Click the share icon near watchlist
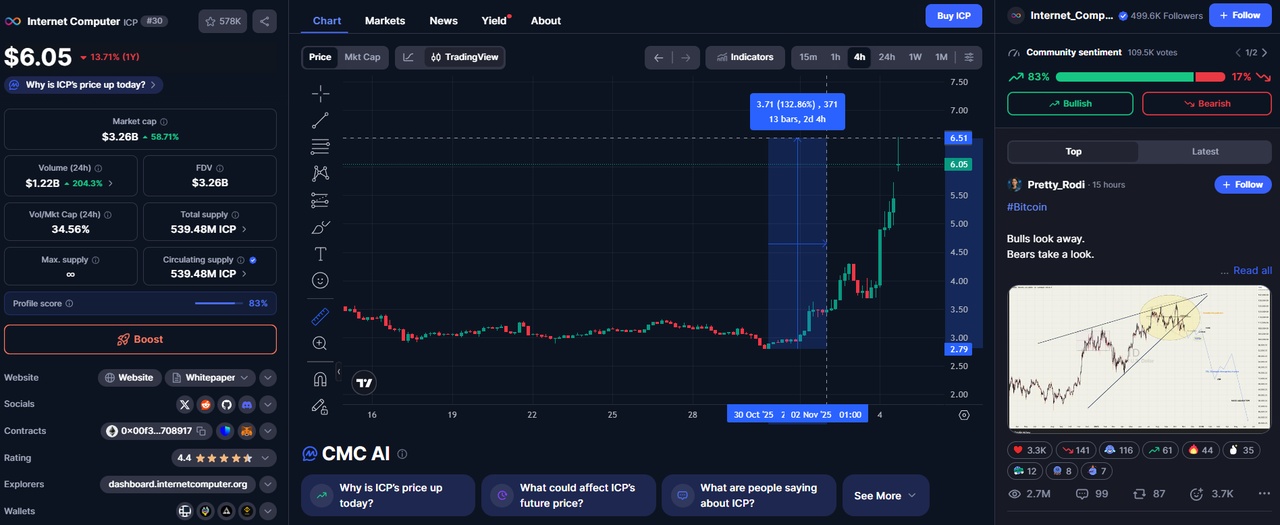Image resolution: width=1280 pixels, height=525 pixels. point(265,21)
